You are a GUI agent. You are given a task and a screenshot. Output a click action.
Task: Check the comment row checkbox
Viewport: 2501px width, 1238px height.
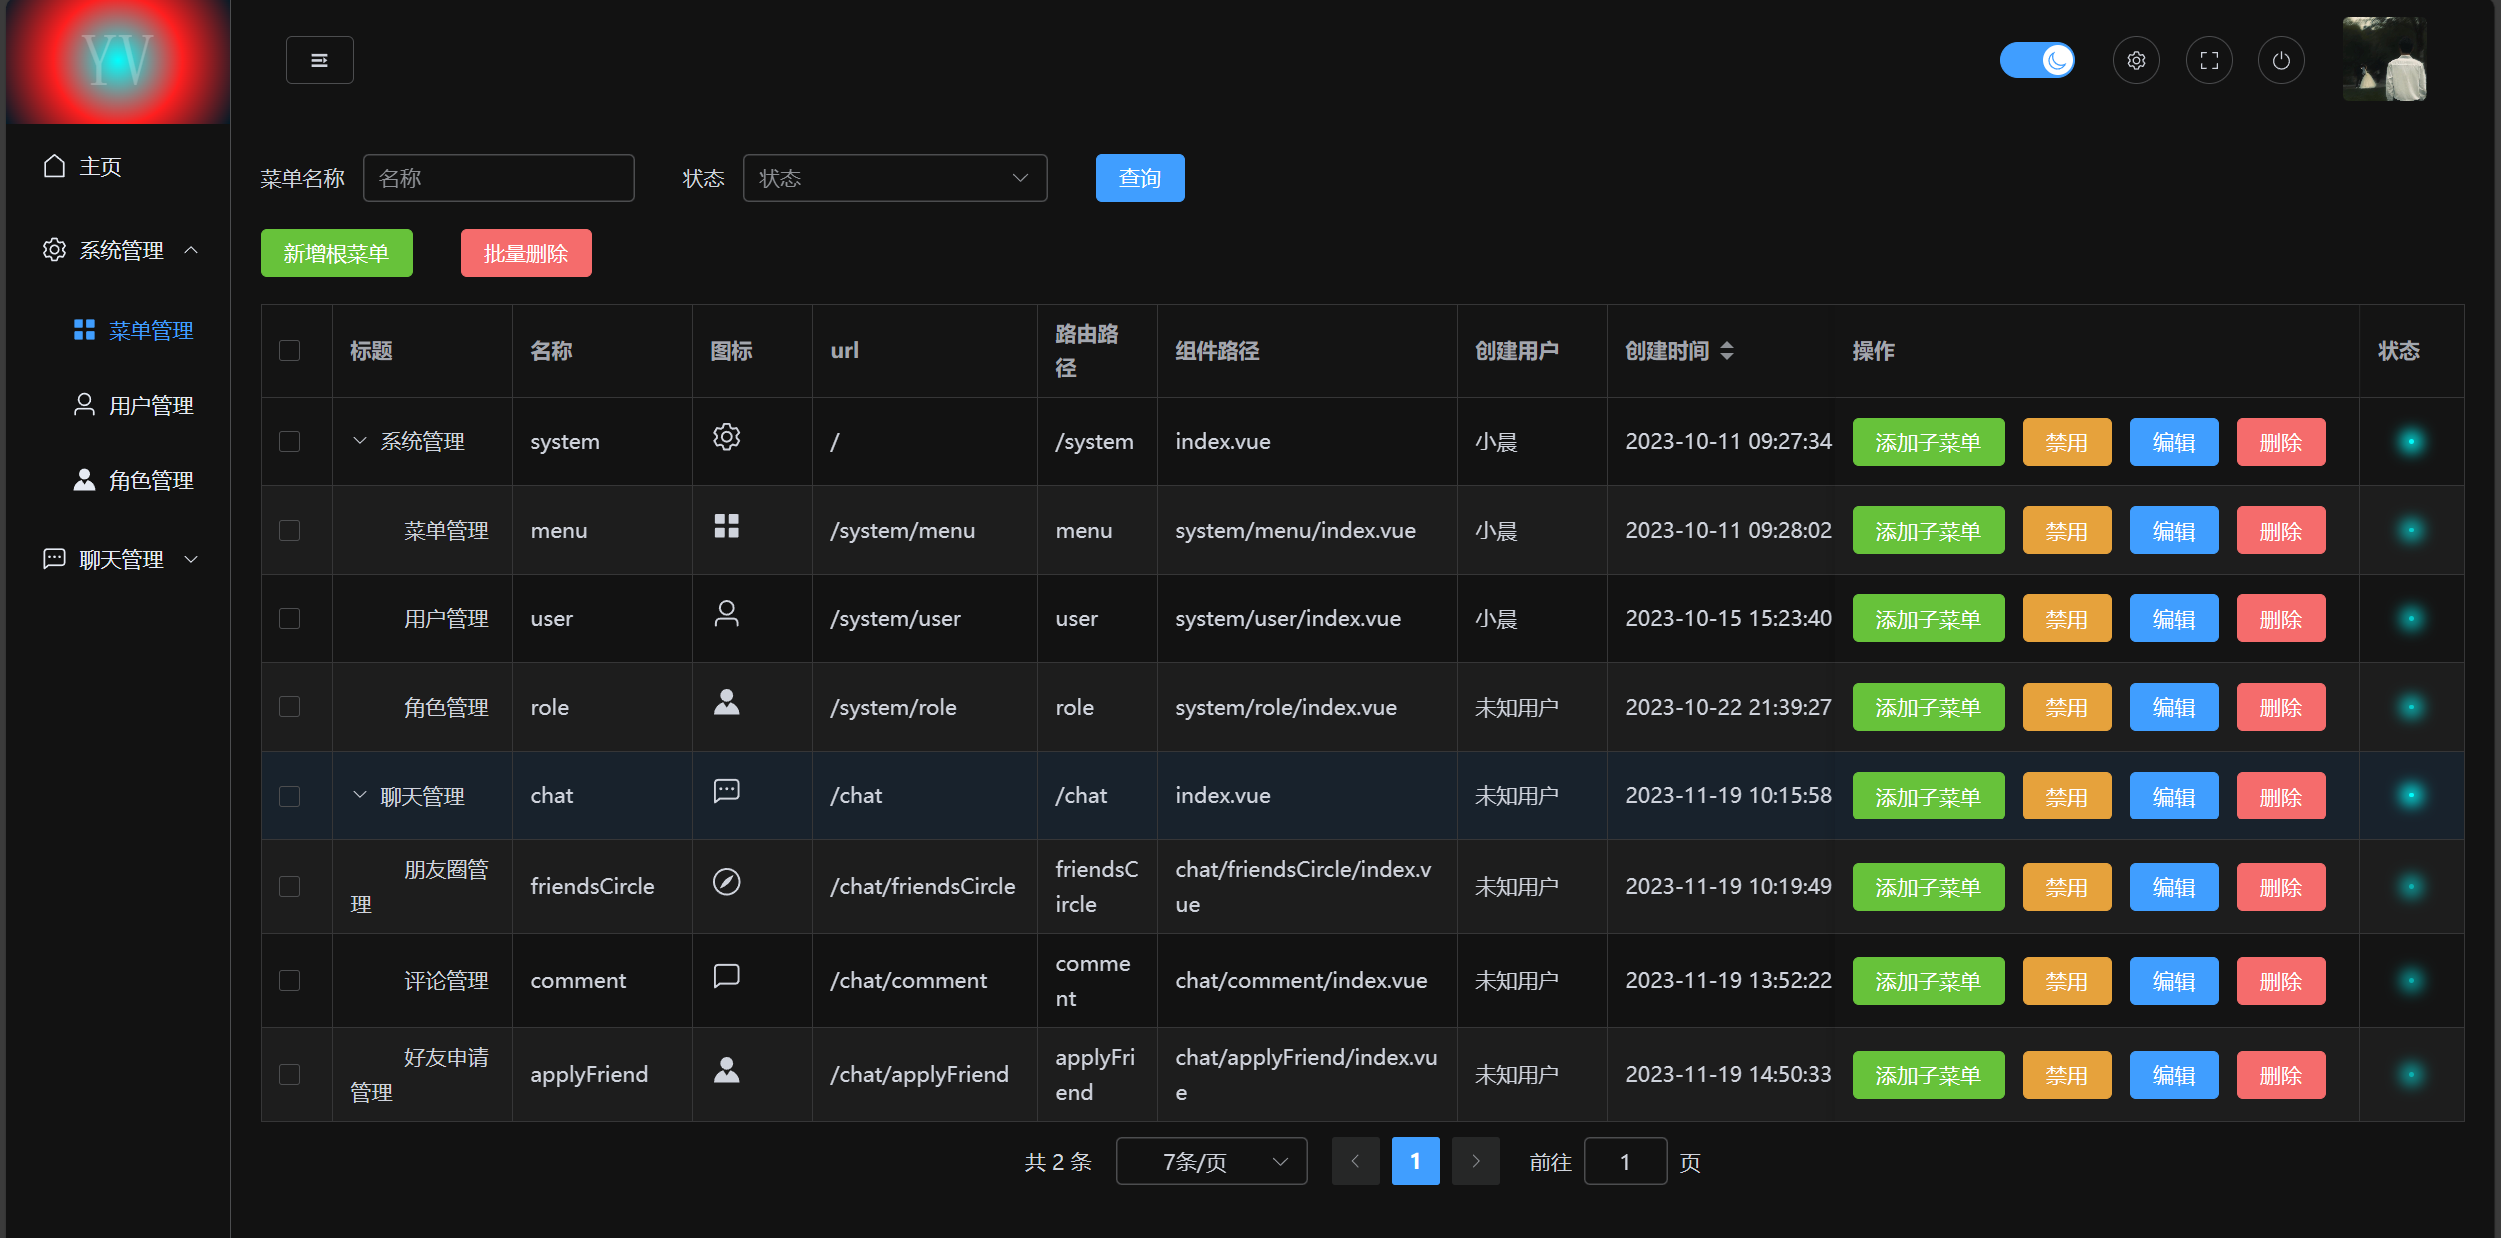pos(289,980)
